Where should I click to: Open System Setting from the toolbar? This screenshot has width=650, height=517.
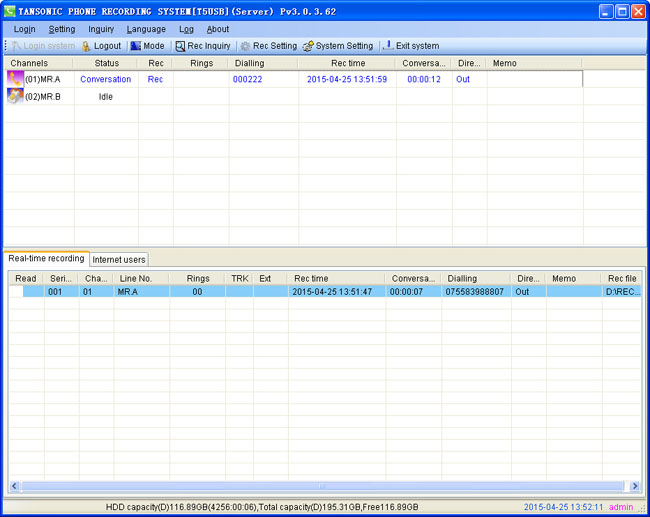tap(308, 46)
